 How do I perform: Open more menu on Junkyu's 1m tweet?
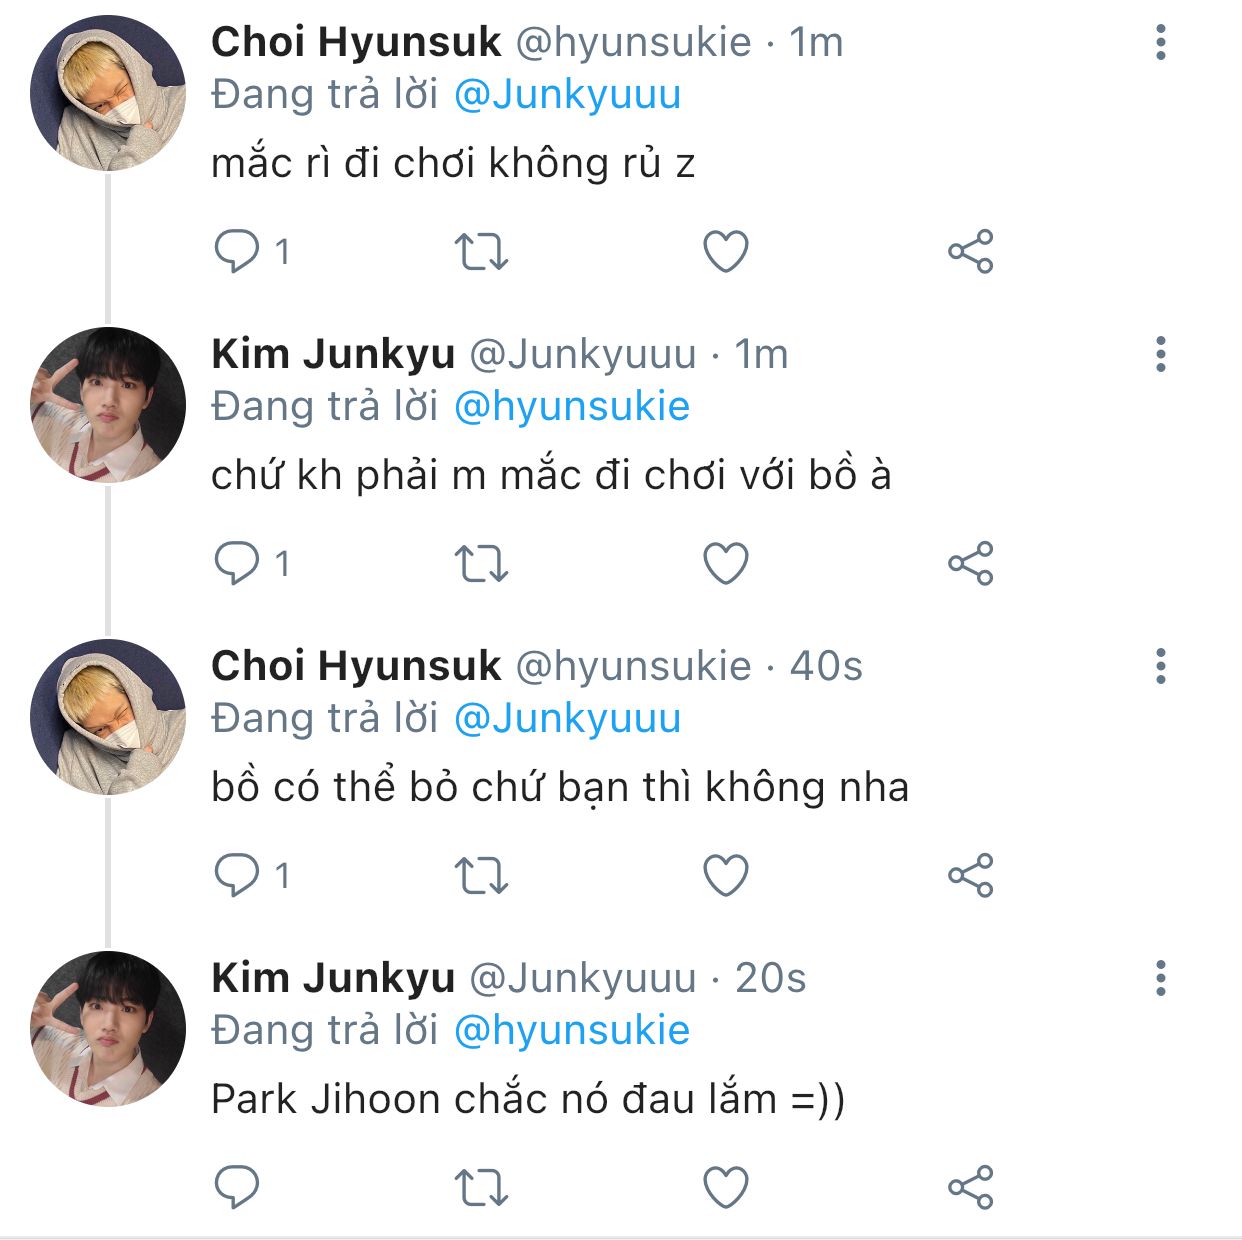click(1160, 354)
